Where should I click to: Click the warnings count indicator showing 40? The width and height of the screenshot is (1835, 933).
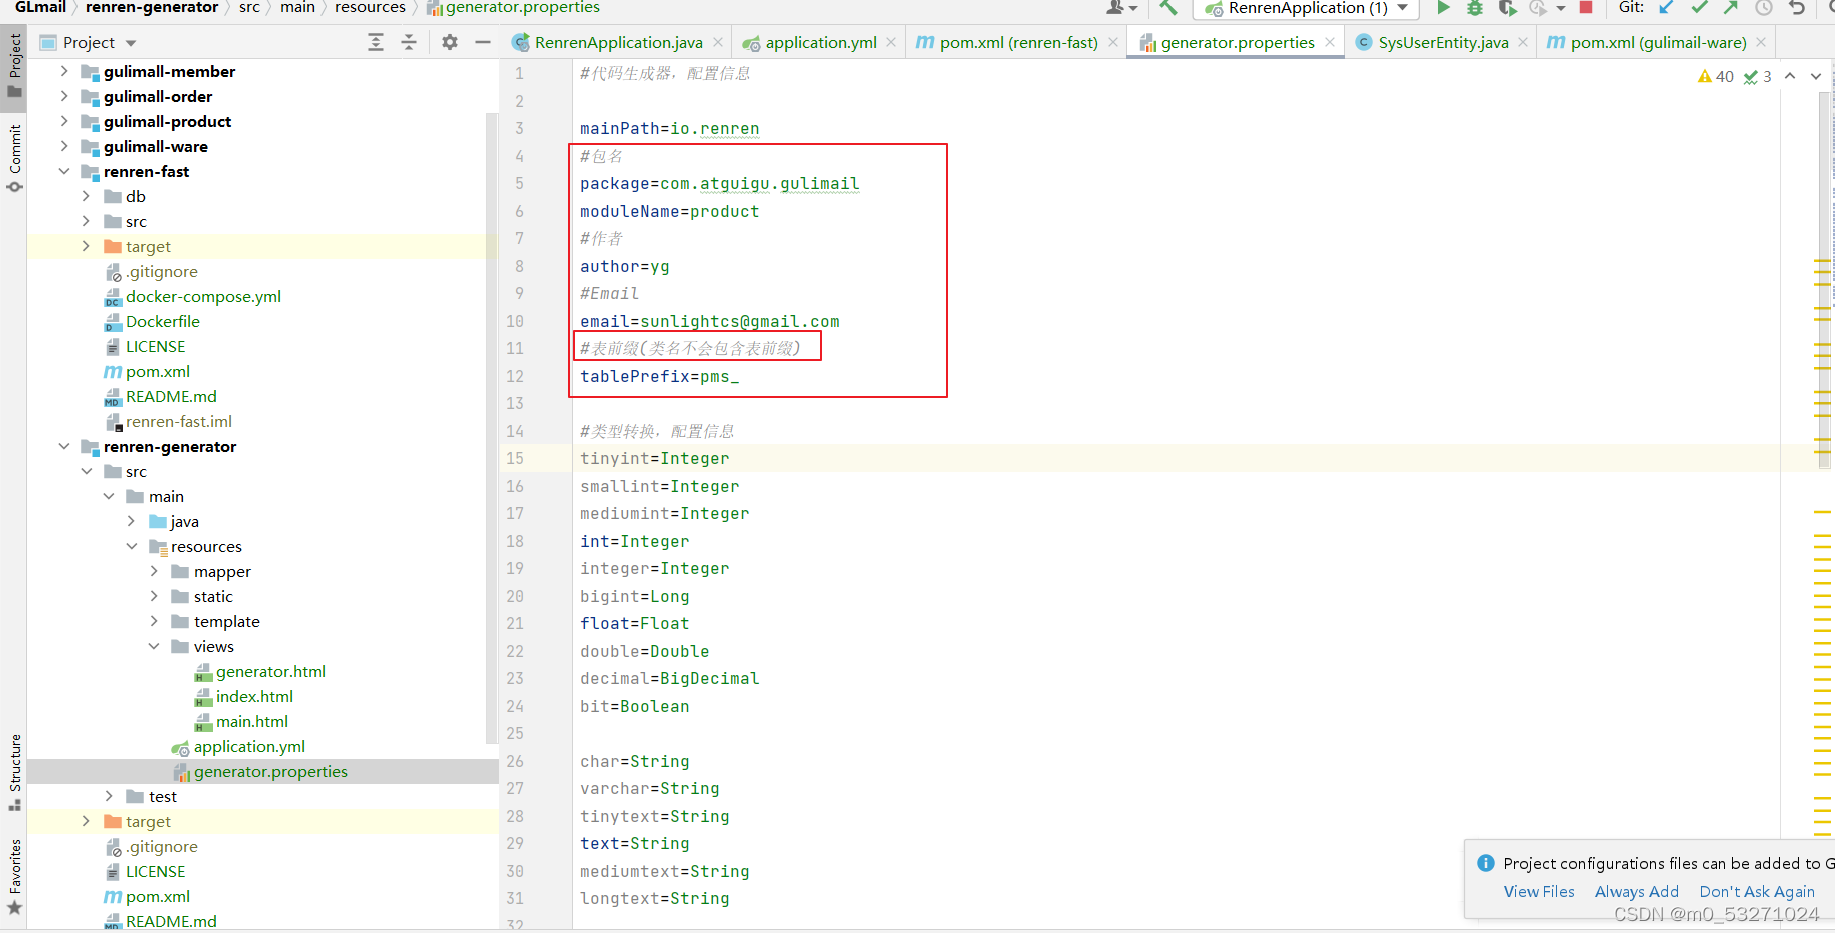click(x=1716, y=76)
